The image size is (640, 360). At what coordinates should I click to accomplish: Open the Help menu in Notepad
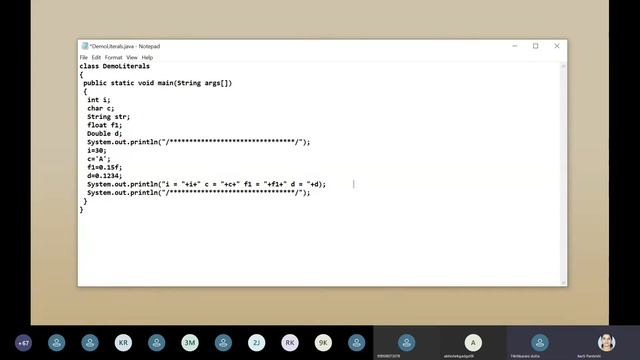coord(147,58)
